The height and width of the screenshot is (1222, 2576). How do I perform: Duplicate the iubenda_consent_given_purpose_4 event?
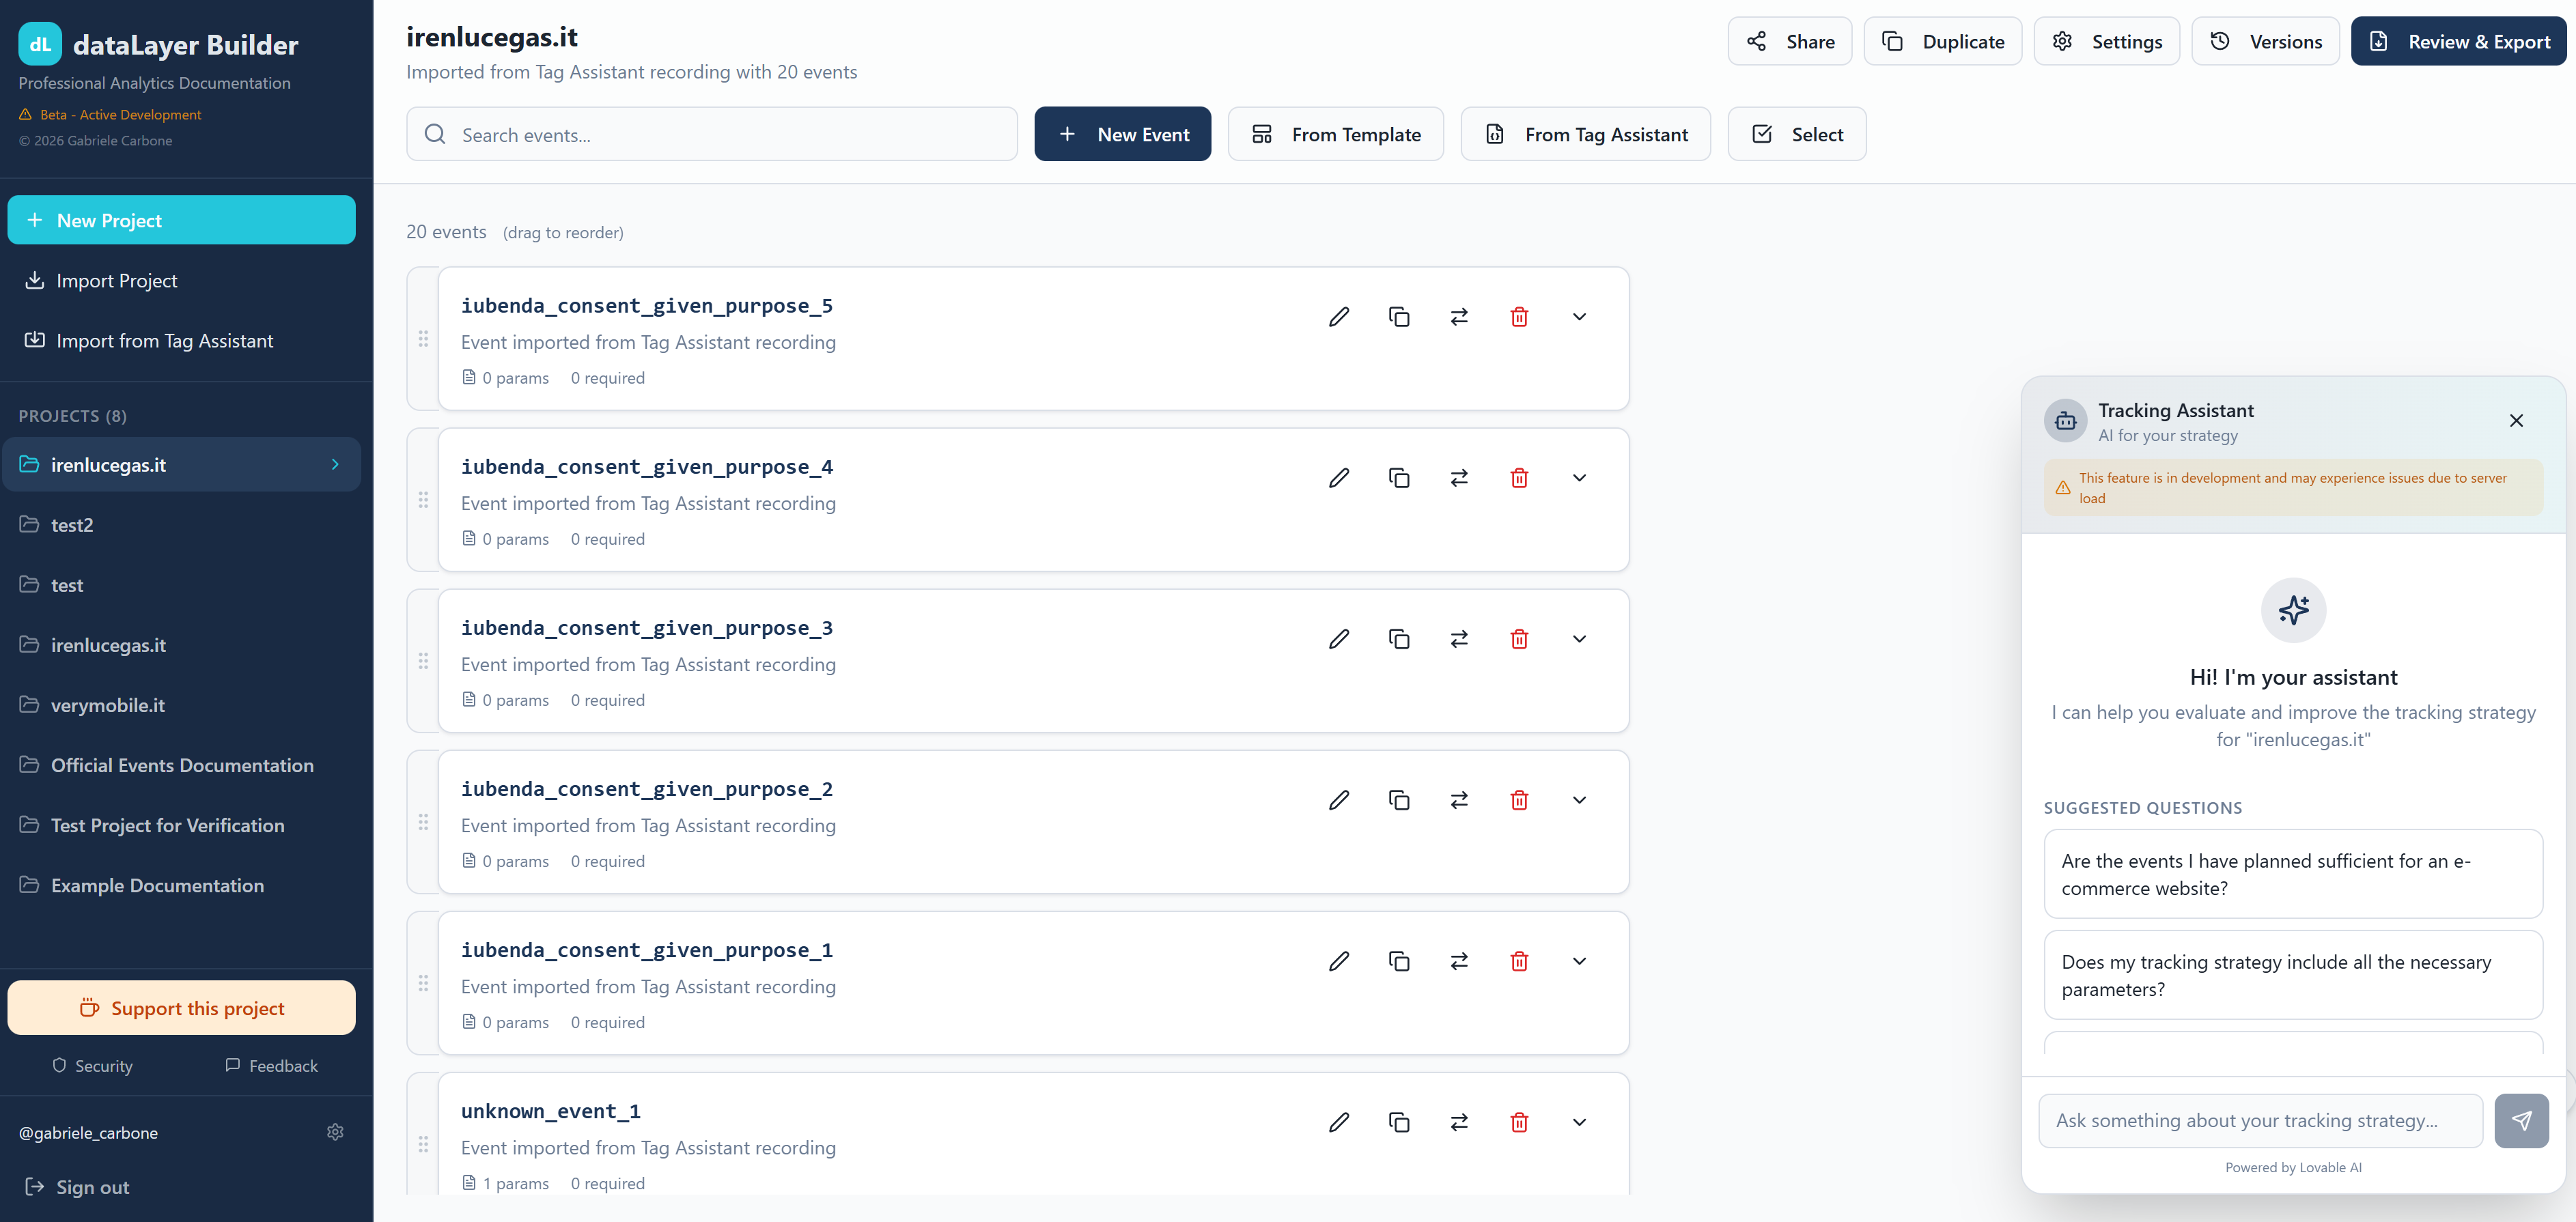[x=1399, y=478]
